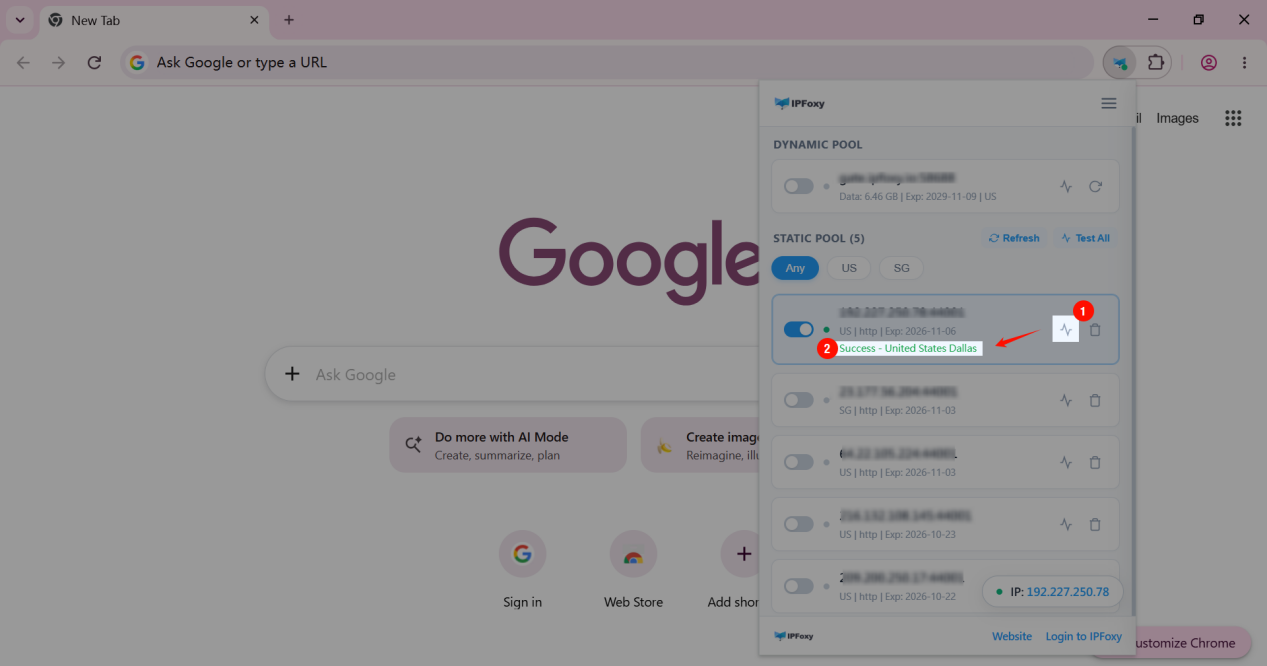The height and width of the screenshot is (666, 1267).
Task: Open the Chrome profile avatar
Action: (1209, 63)
